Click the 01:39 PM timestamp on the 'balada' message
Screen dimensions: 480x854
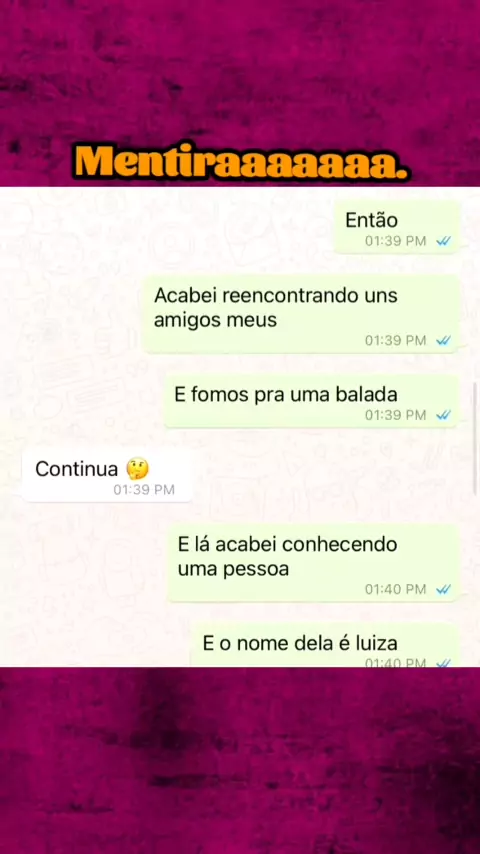pyautogui.click(x=396, y=415)
